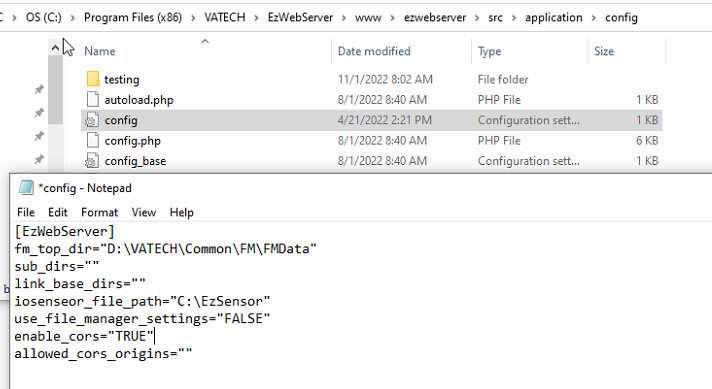Expand the chevron after application in the breadcrumb
The width and height of the screenshot is (712, 389).
tap(594, 18)
